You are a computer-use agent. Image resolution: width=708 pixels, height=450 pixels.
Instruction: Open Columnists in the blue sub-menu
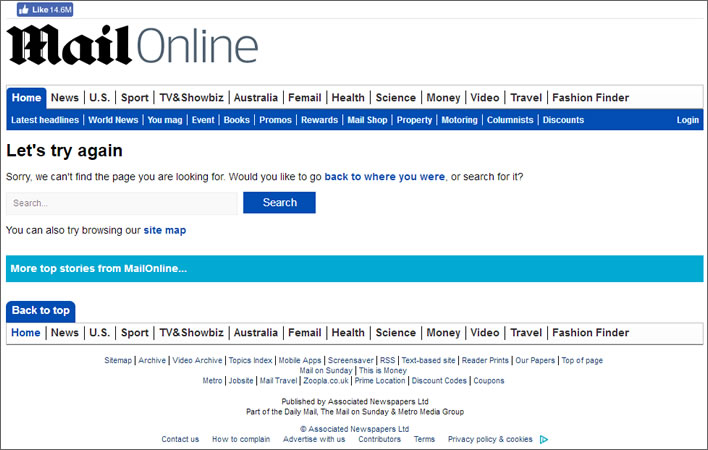(510, 120)
